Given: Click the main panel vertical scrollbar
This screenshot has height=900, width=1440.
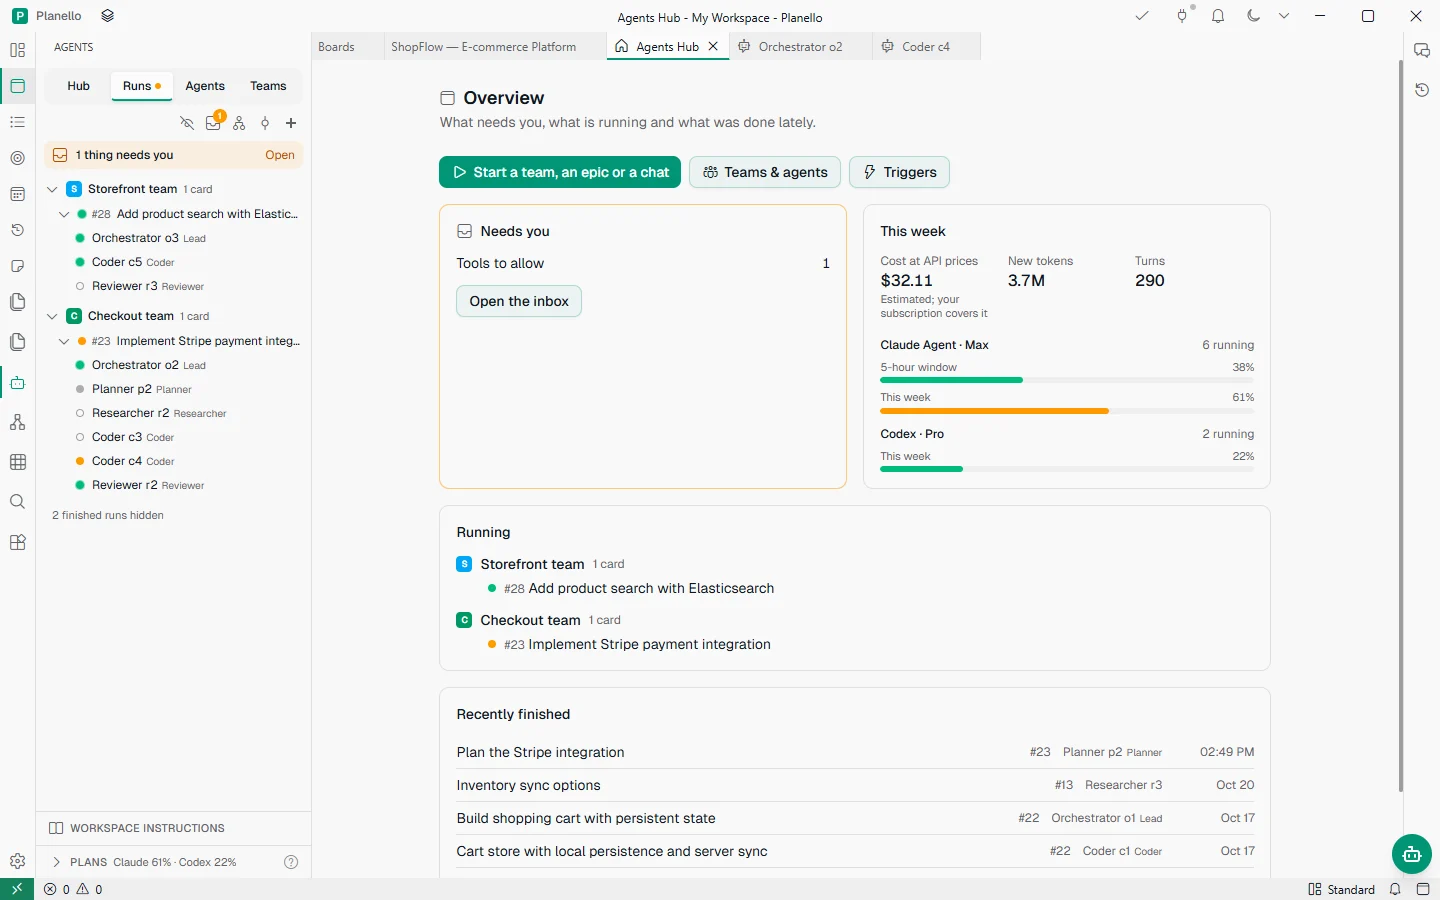Looking at the screenshot, I should 1400,426.
